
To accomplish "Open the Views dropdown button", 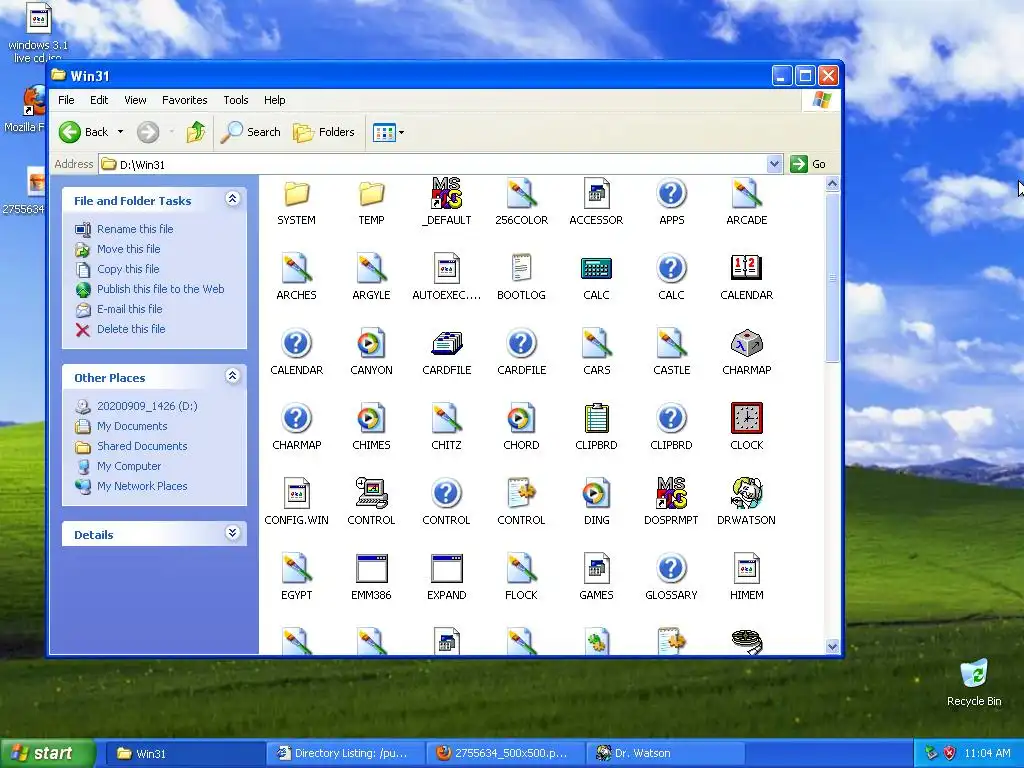I will tap(389, 133).
